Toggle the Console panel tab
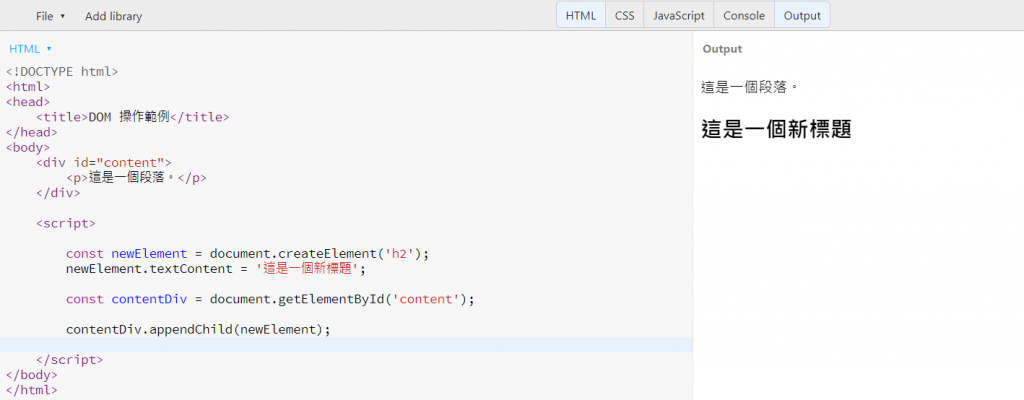Screen dimensions: 1024x400 coord(744,16)
